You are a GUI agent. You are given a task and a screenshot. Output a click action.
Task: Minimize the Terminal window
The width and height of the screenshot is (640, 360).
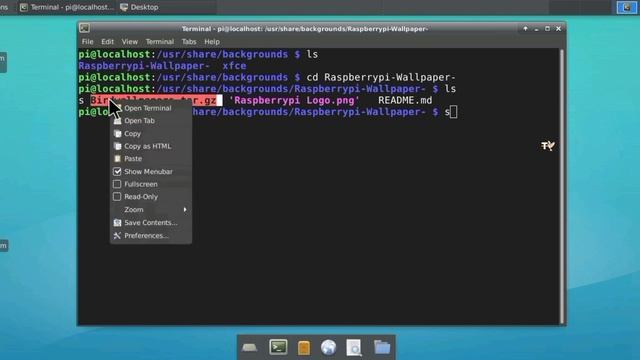(536, 29)
